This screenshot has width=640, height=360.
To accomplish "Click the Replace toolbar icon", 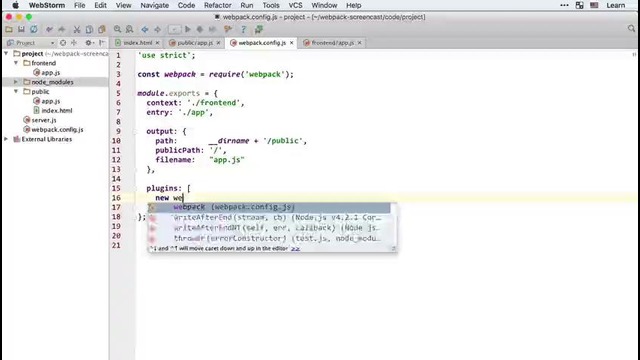I will 130,29.
